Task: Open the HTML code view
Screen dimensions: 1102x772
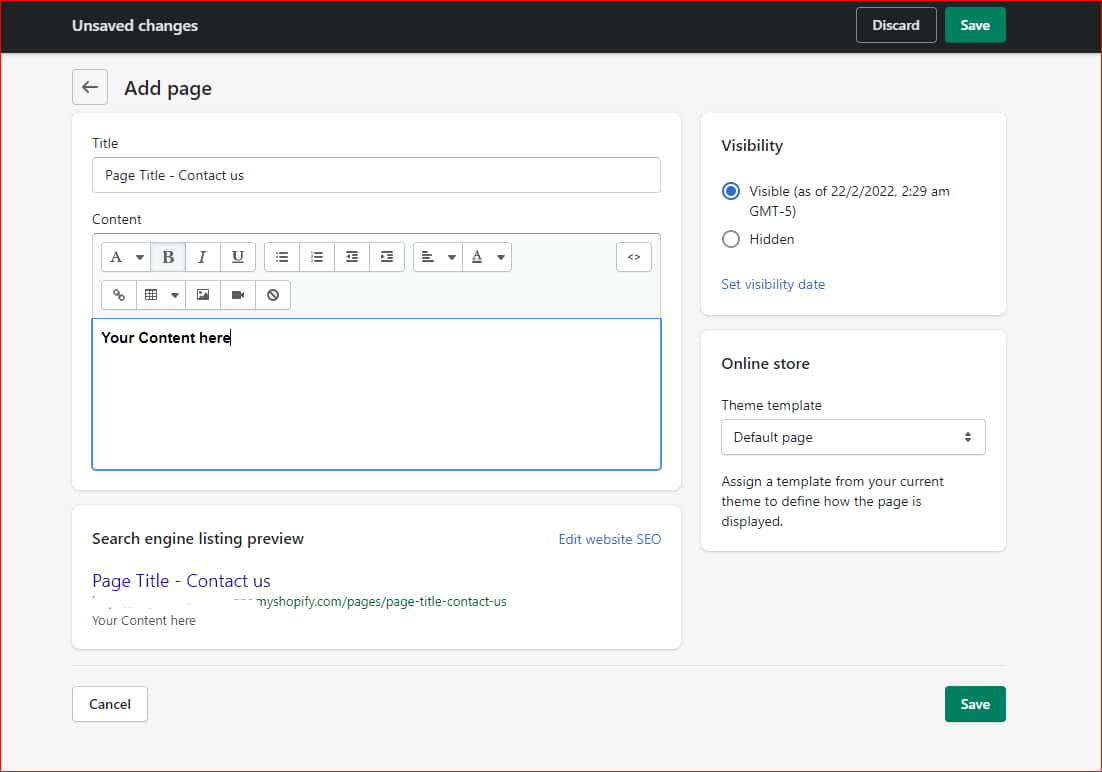Action: point(633,257)
